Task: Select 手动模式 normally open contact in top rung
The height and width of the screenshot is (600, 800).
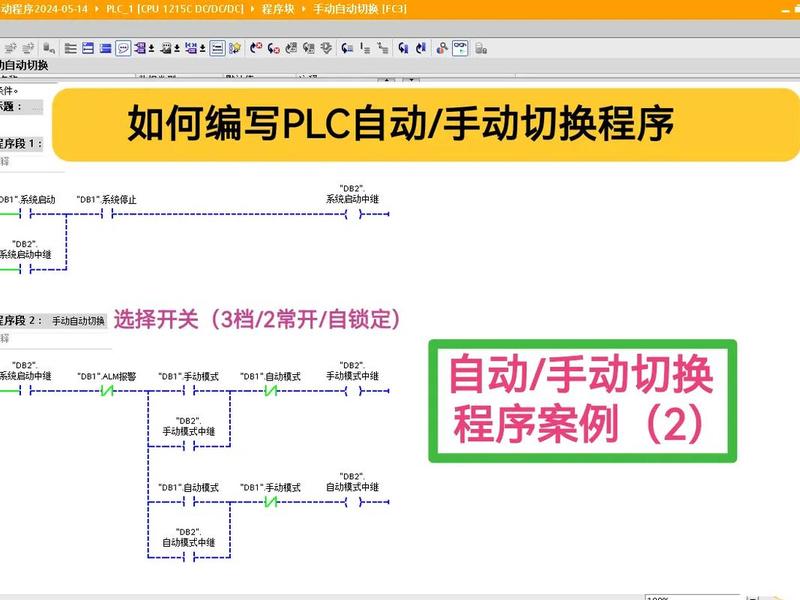Action: [x=188, y=391]
